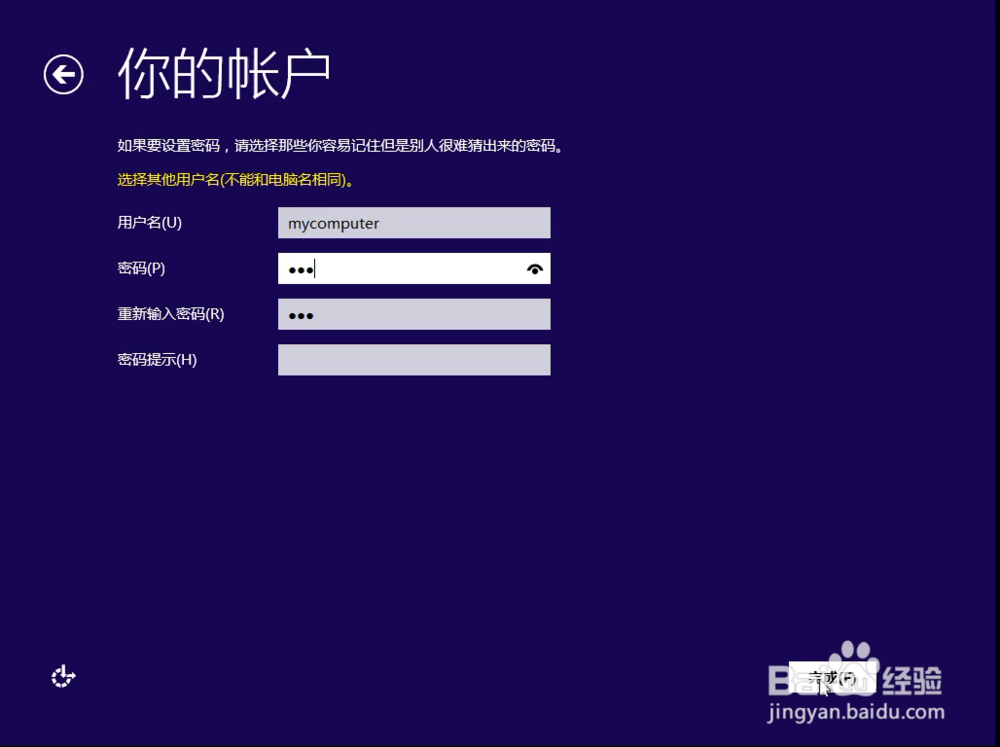Click 完成 to finish account setup
Viewport: 1000px width, 747px height.
point(833,676)
